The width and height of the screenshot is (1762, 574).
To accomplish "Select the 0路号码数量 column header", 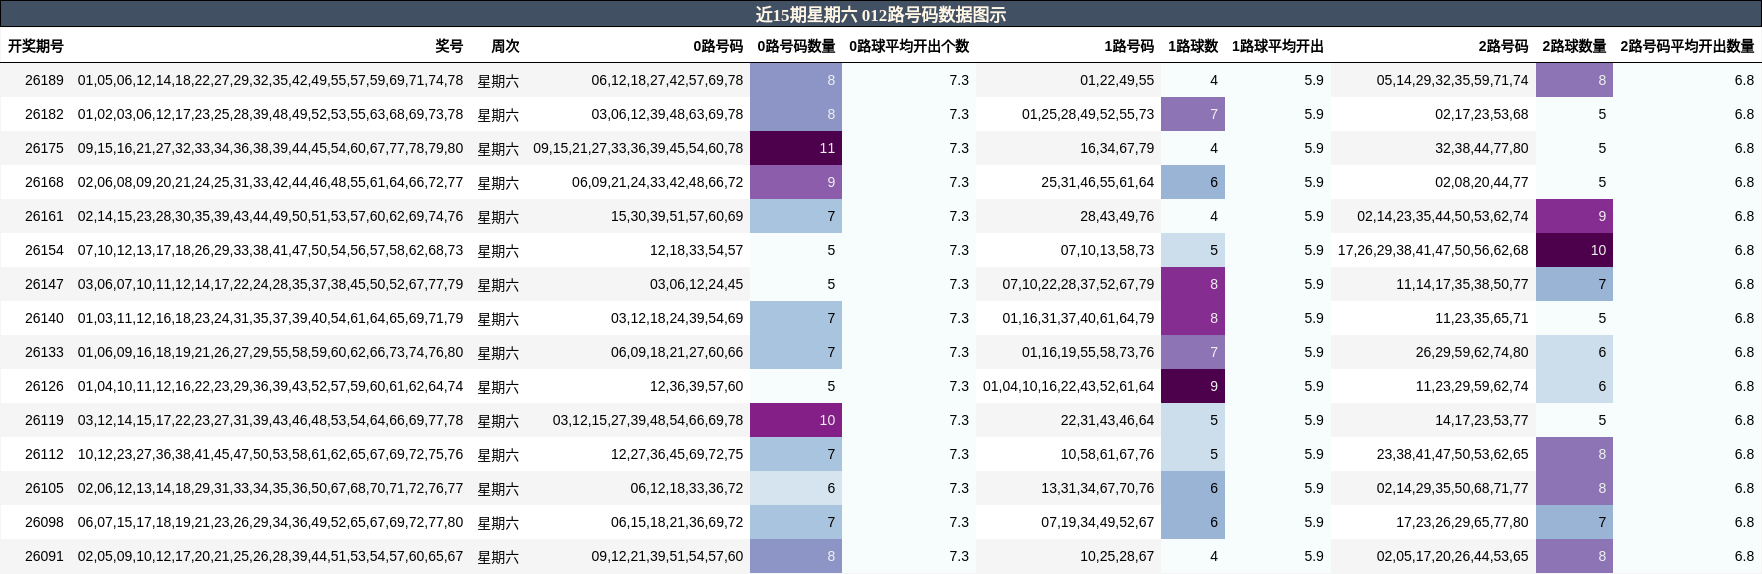I will (796, 46).
